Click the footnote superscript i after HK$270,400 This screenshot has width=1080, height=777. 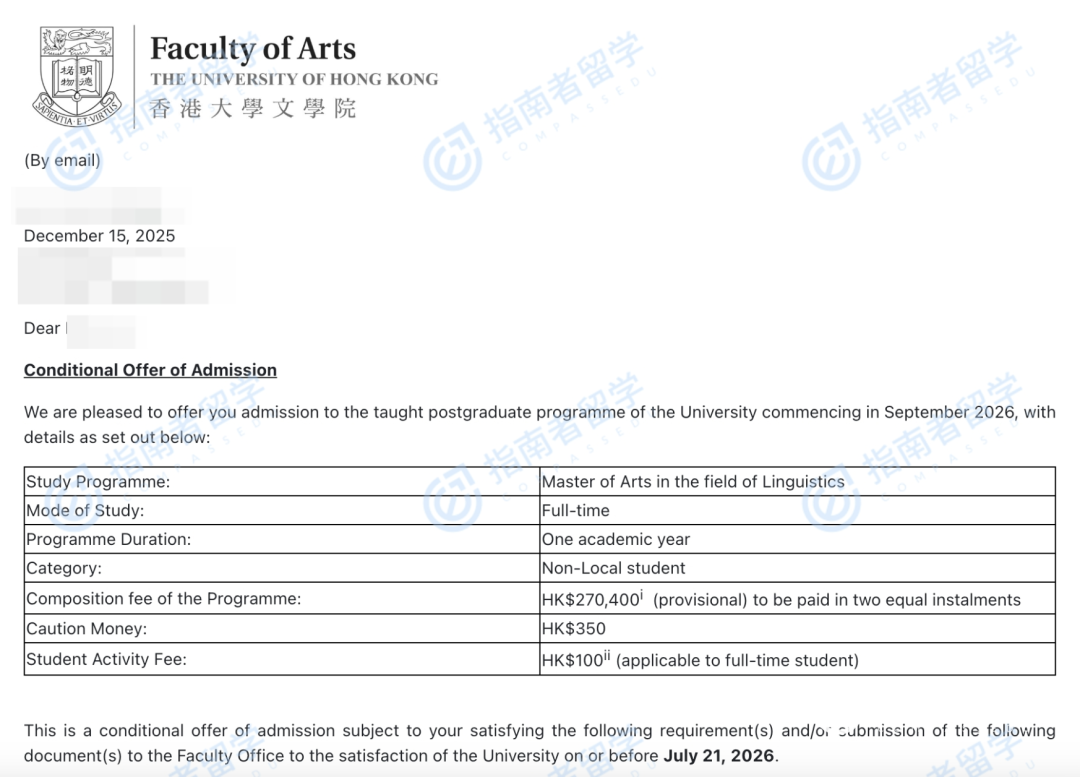tap(641, 595)
